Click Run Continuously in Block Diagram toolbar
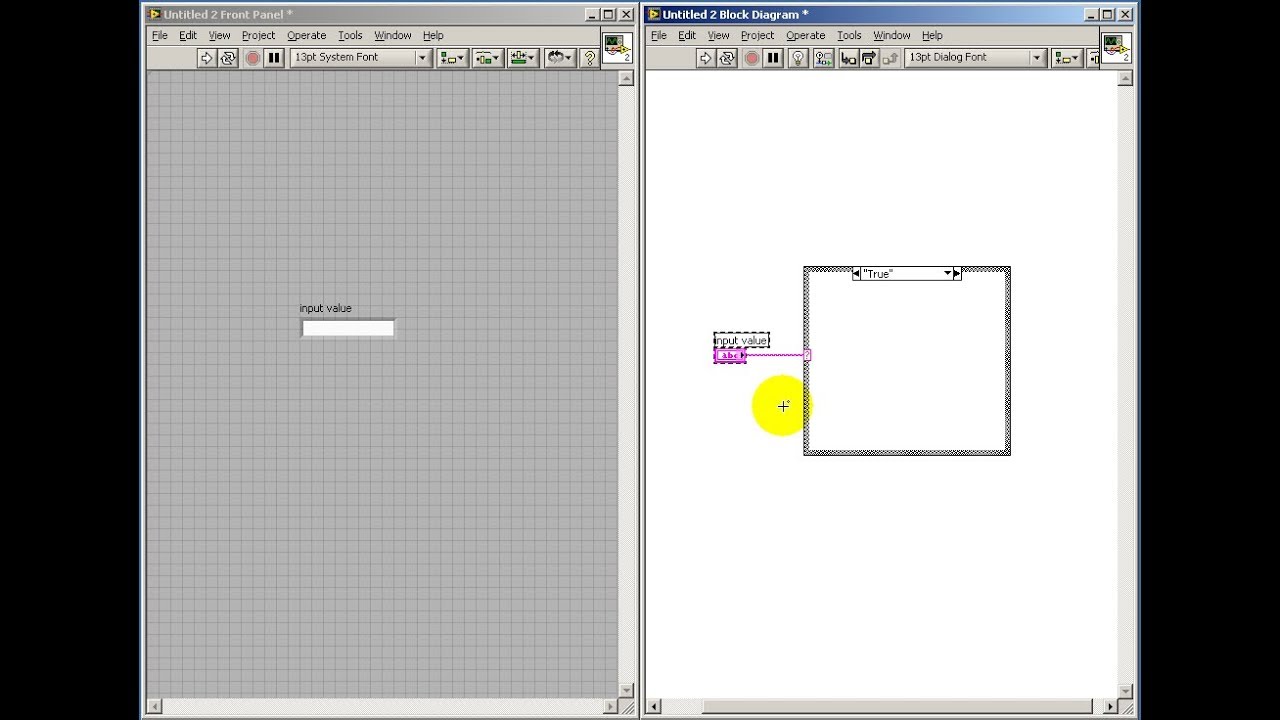The image size is (1280, 720). pos(727,58)
